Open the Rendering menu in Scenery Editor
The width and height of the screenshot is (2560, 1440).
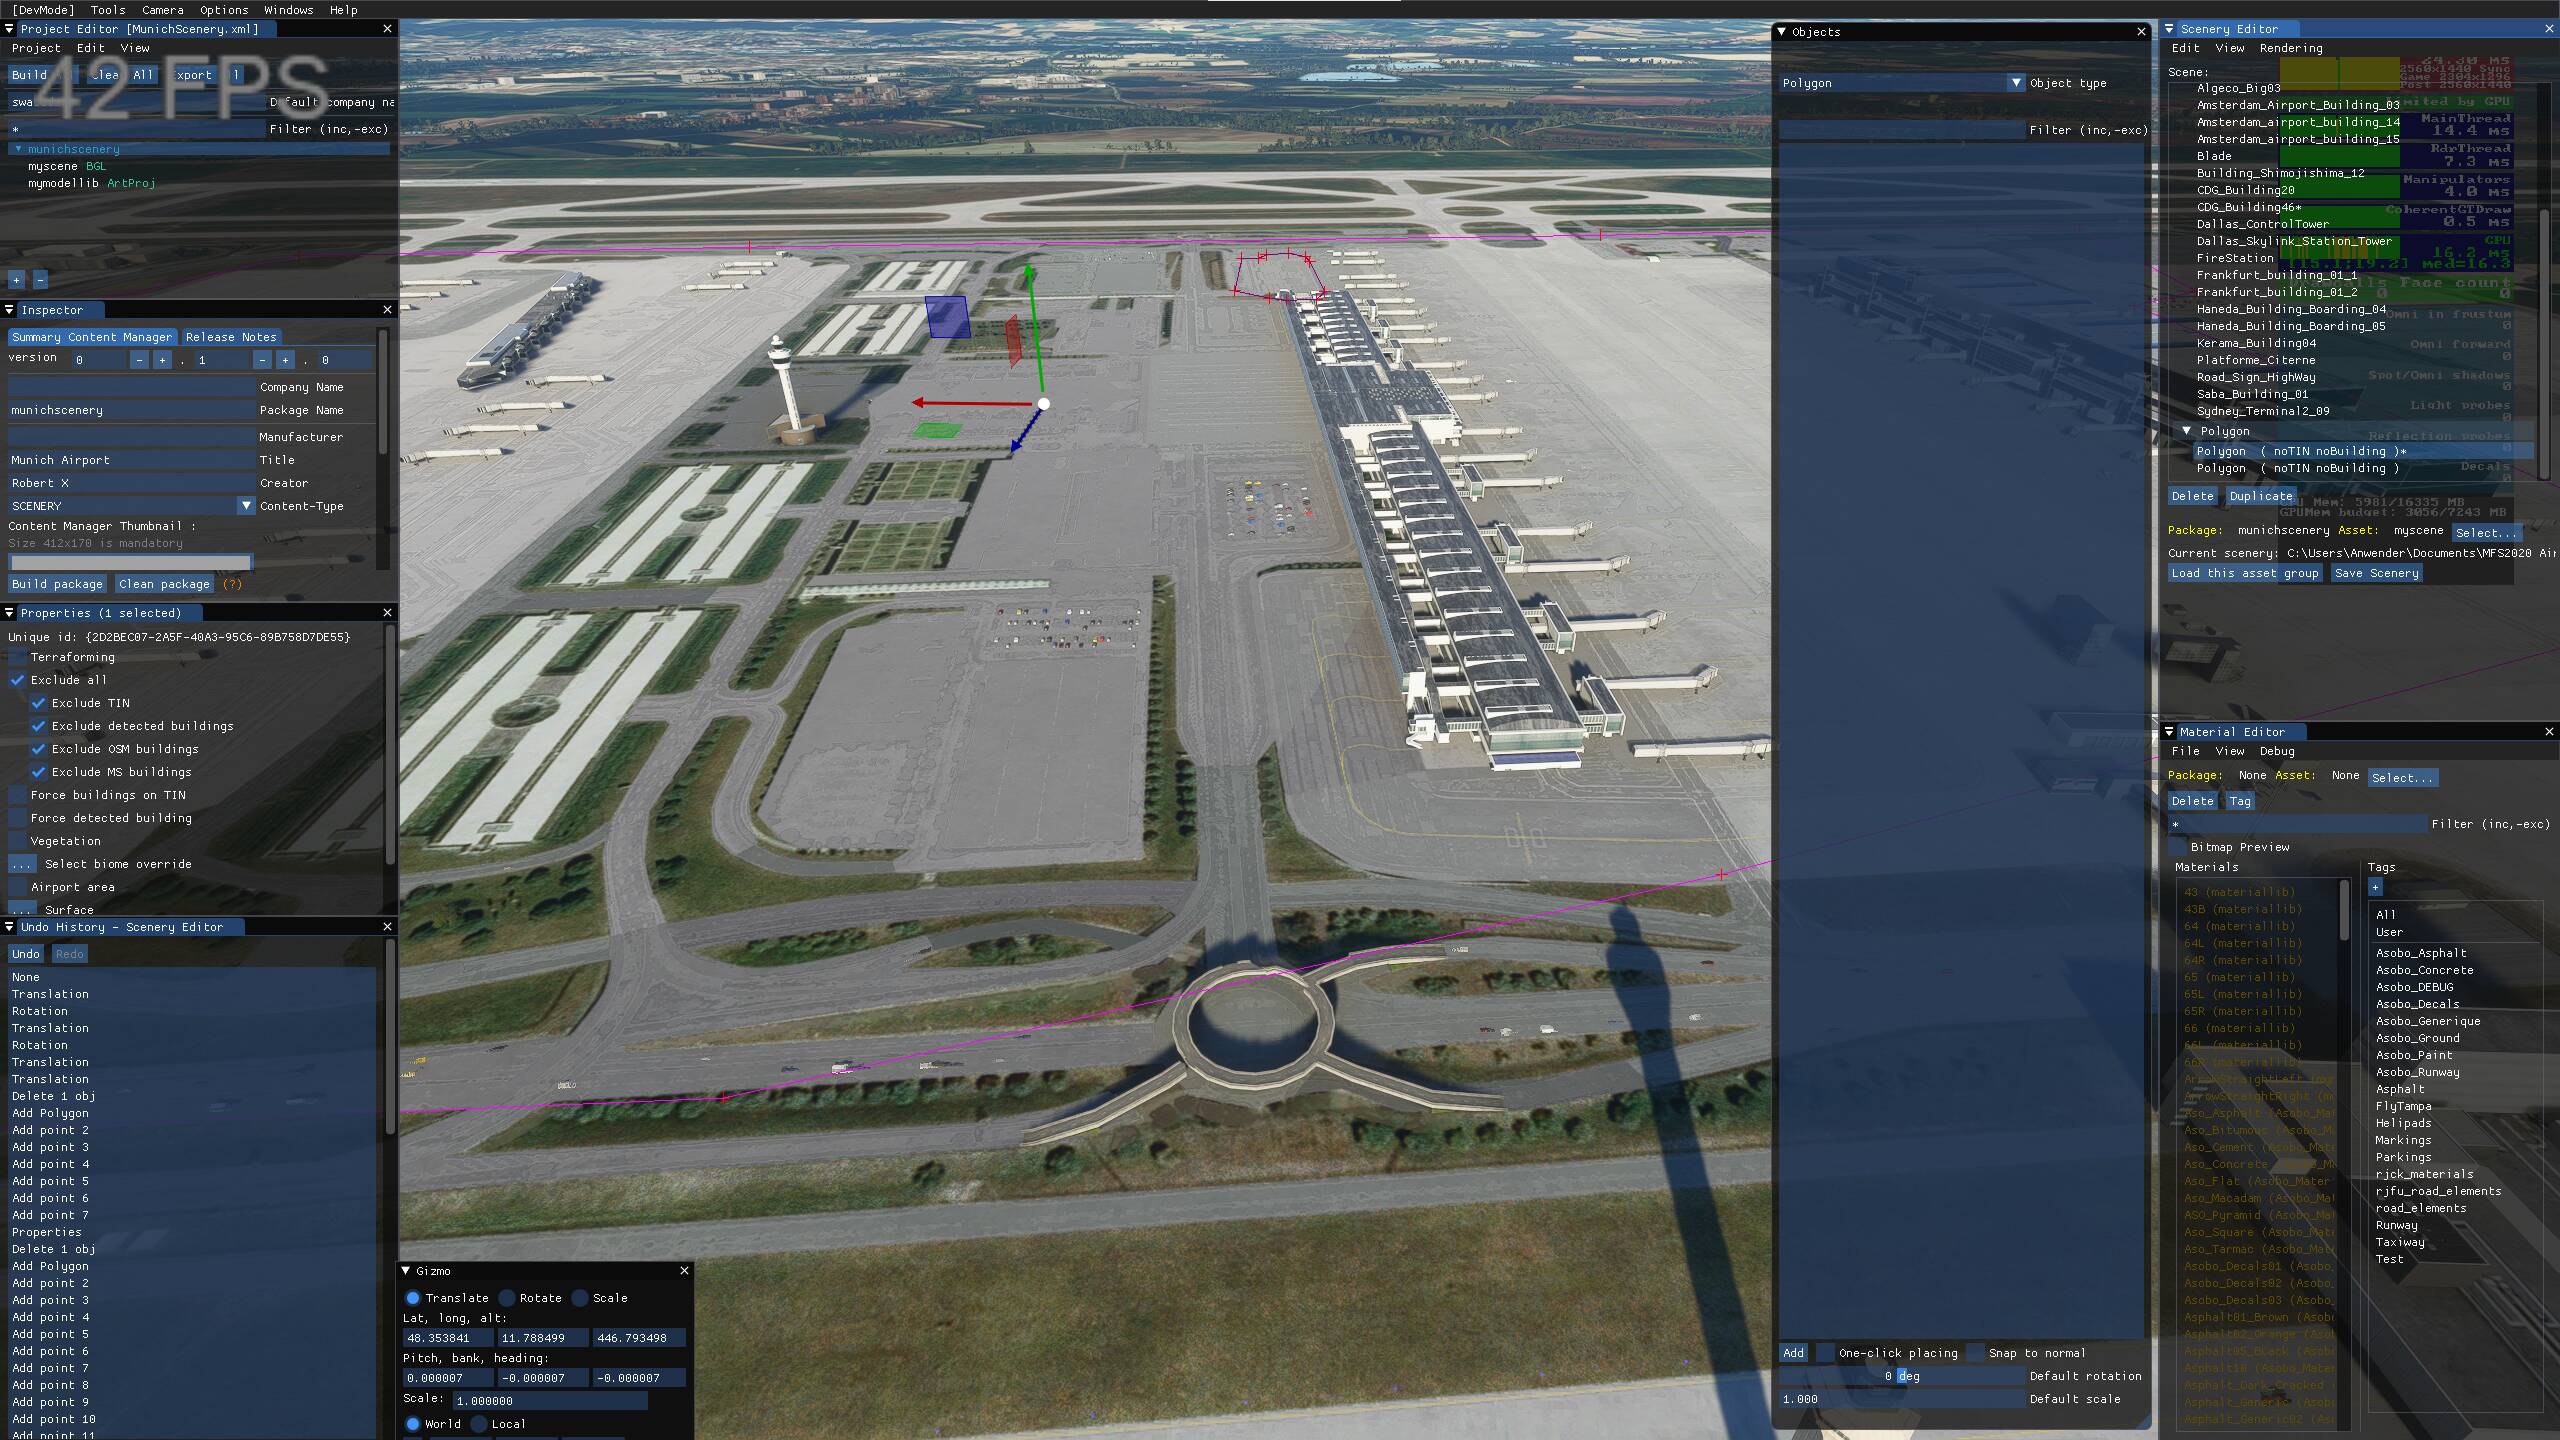point(2290,48)
